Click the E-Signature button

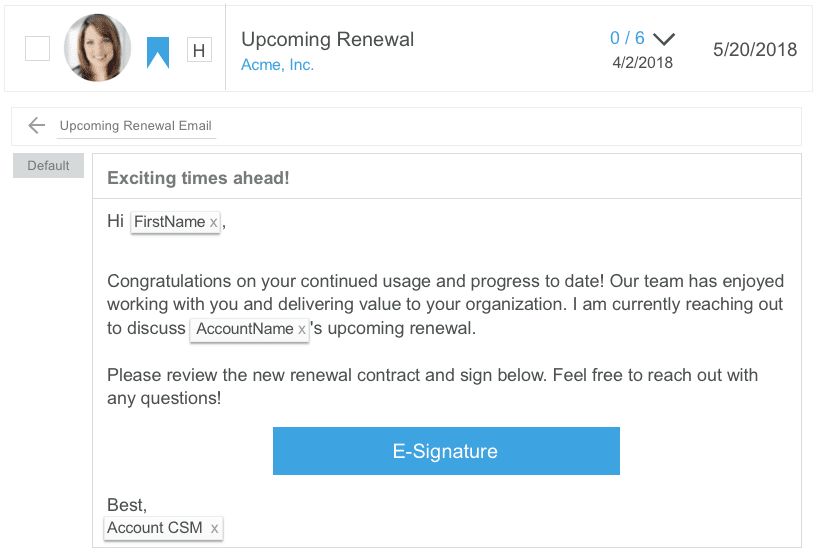point(446,451)
